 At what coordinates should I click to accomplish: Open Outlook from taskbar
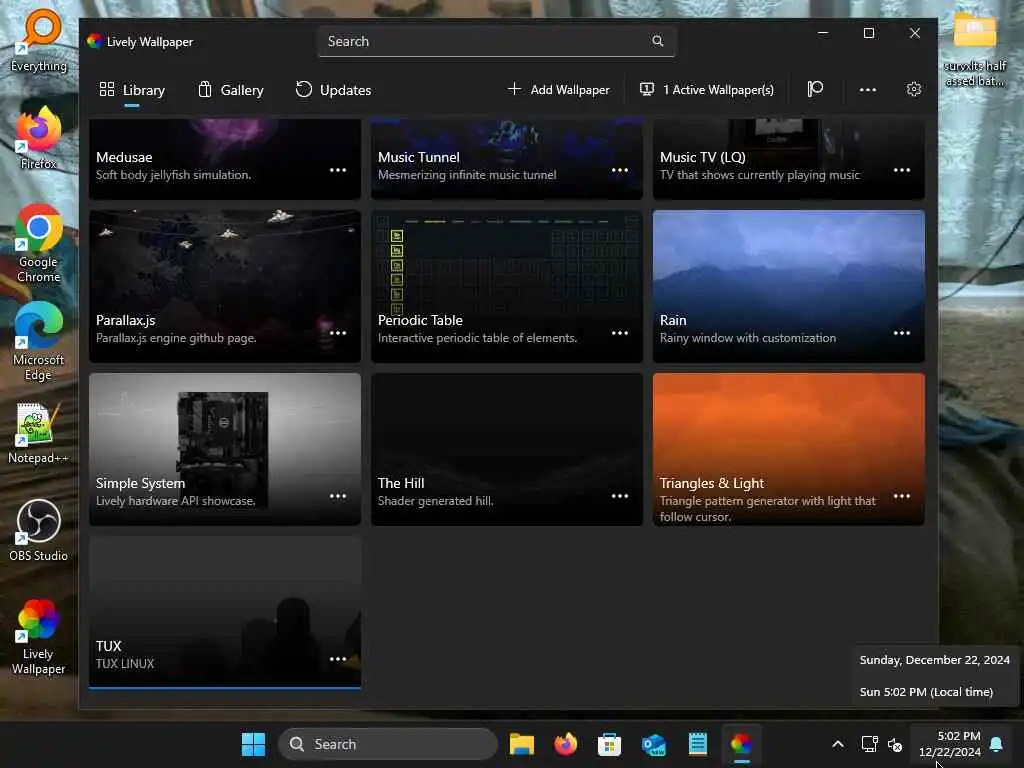(x=654, y=744)
